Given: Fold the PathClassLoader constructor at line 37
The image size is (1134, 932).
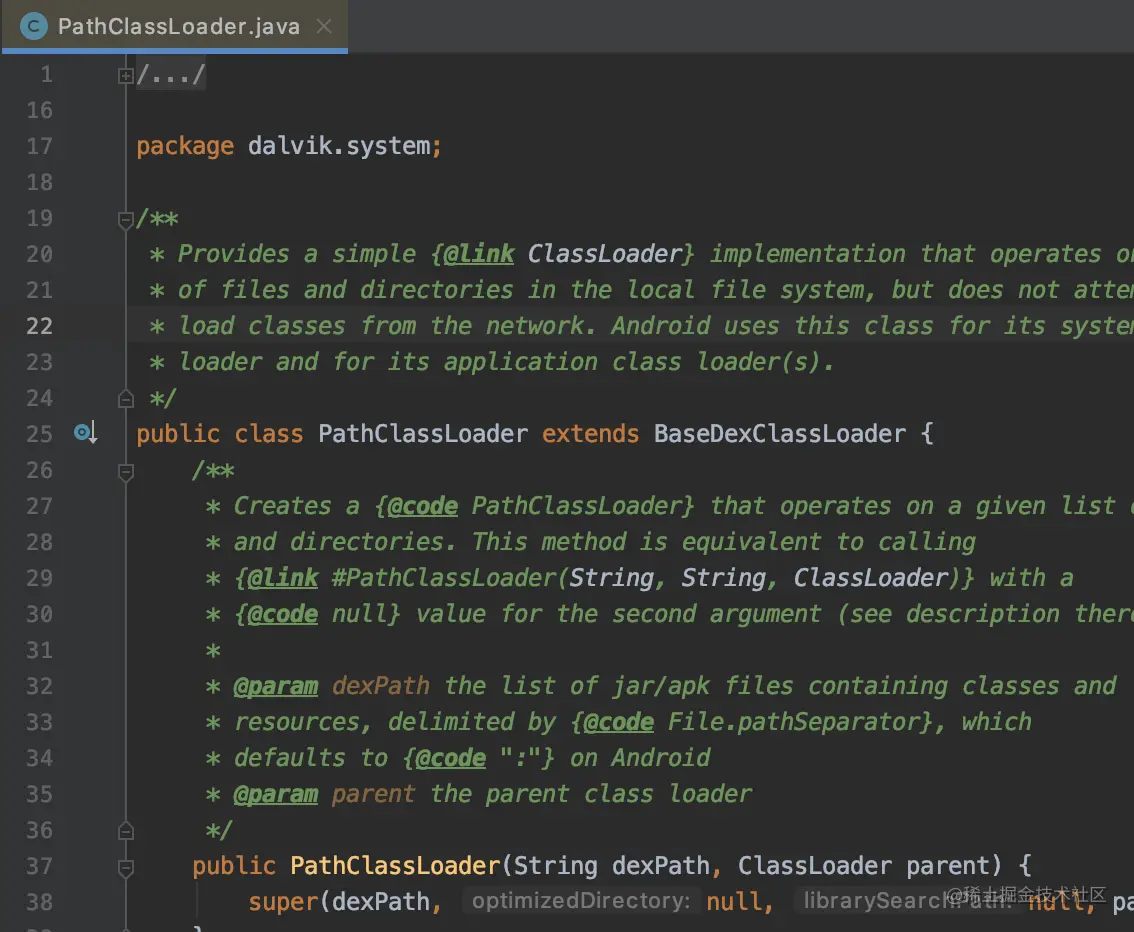Looking at the screenshot, I should (126, 867).
